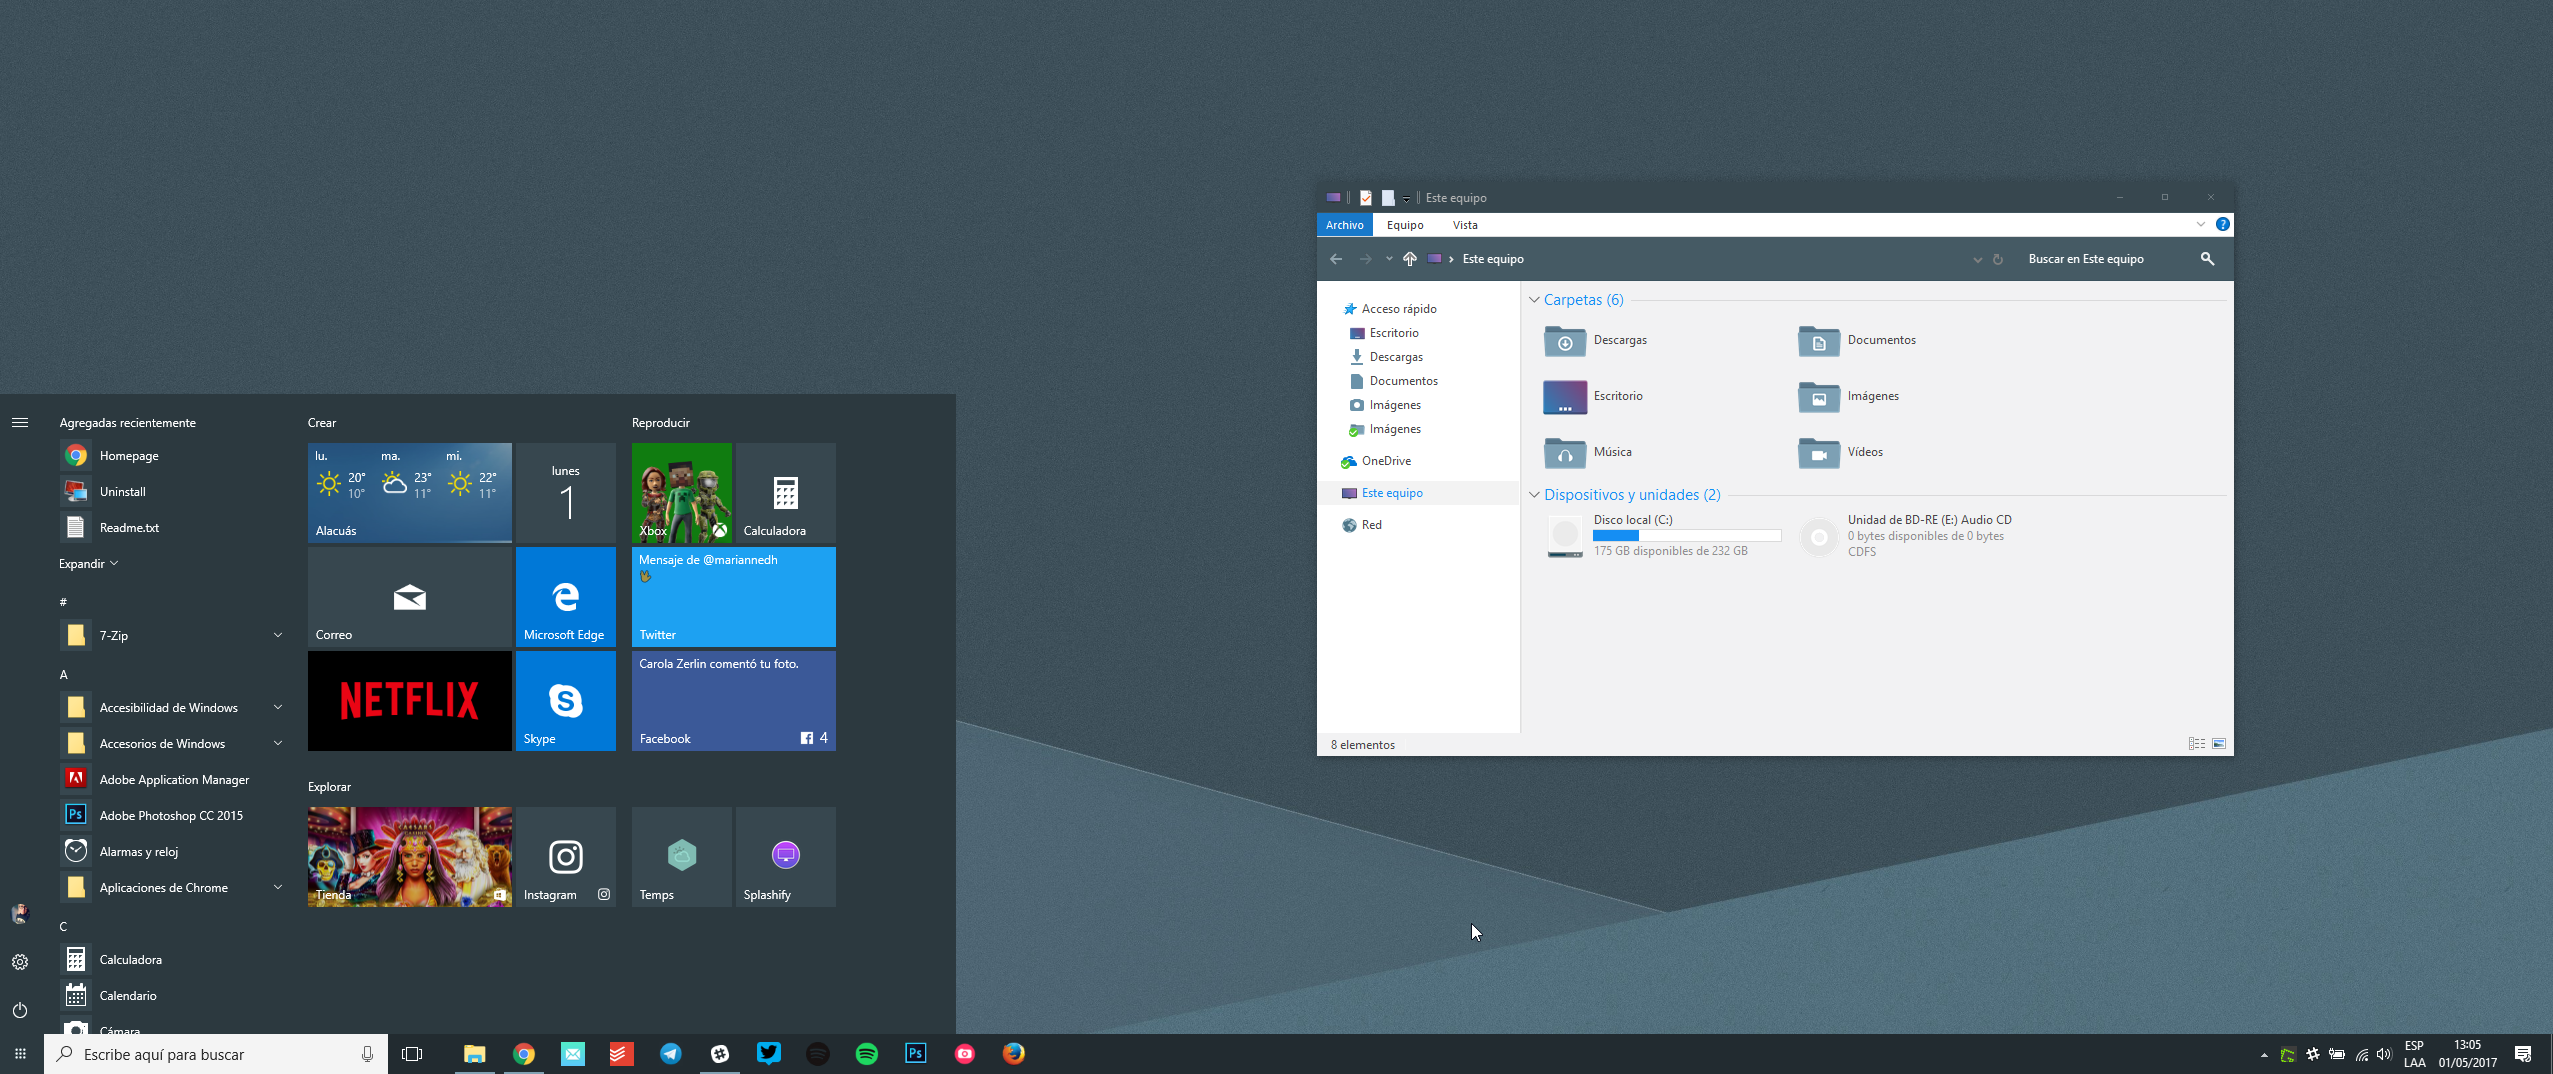The image size is (2553, 1074).
Task: Expand recently added apps list
Action: pyautogui.click(x=88, y=564)
